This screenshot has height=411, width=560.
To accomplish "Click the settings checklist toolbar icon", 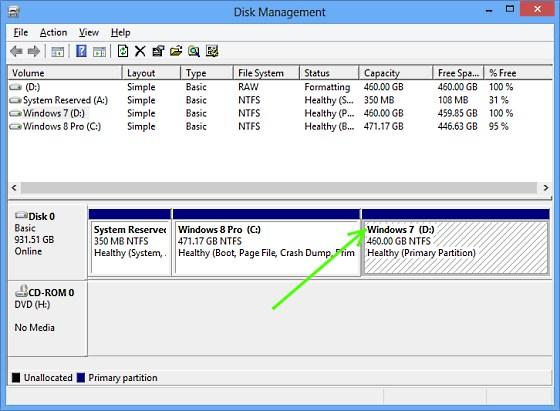I will coord(212,51).
